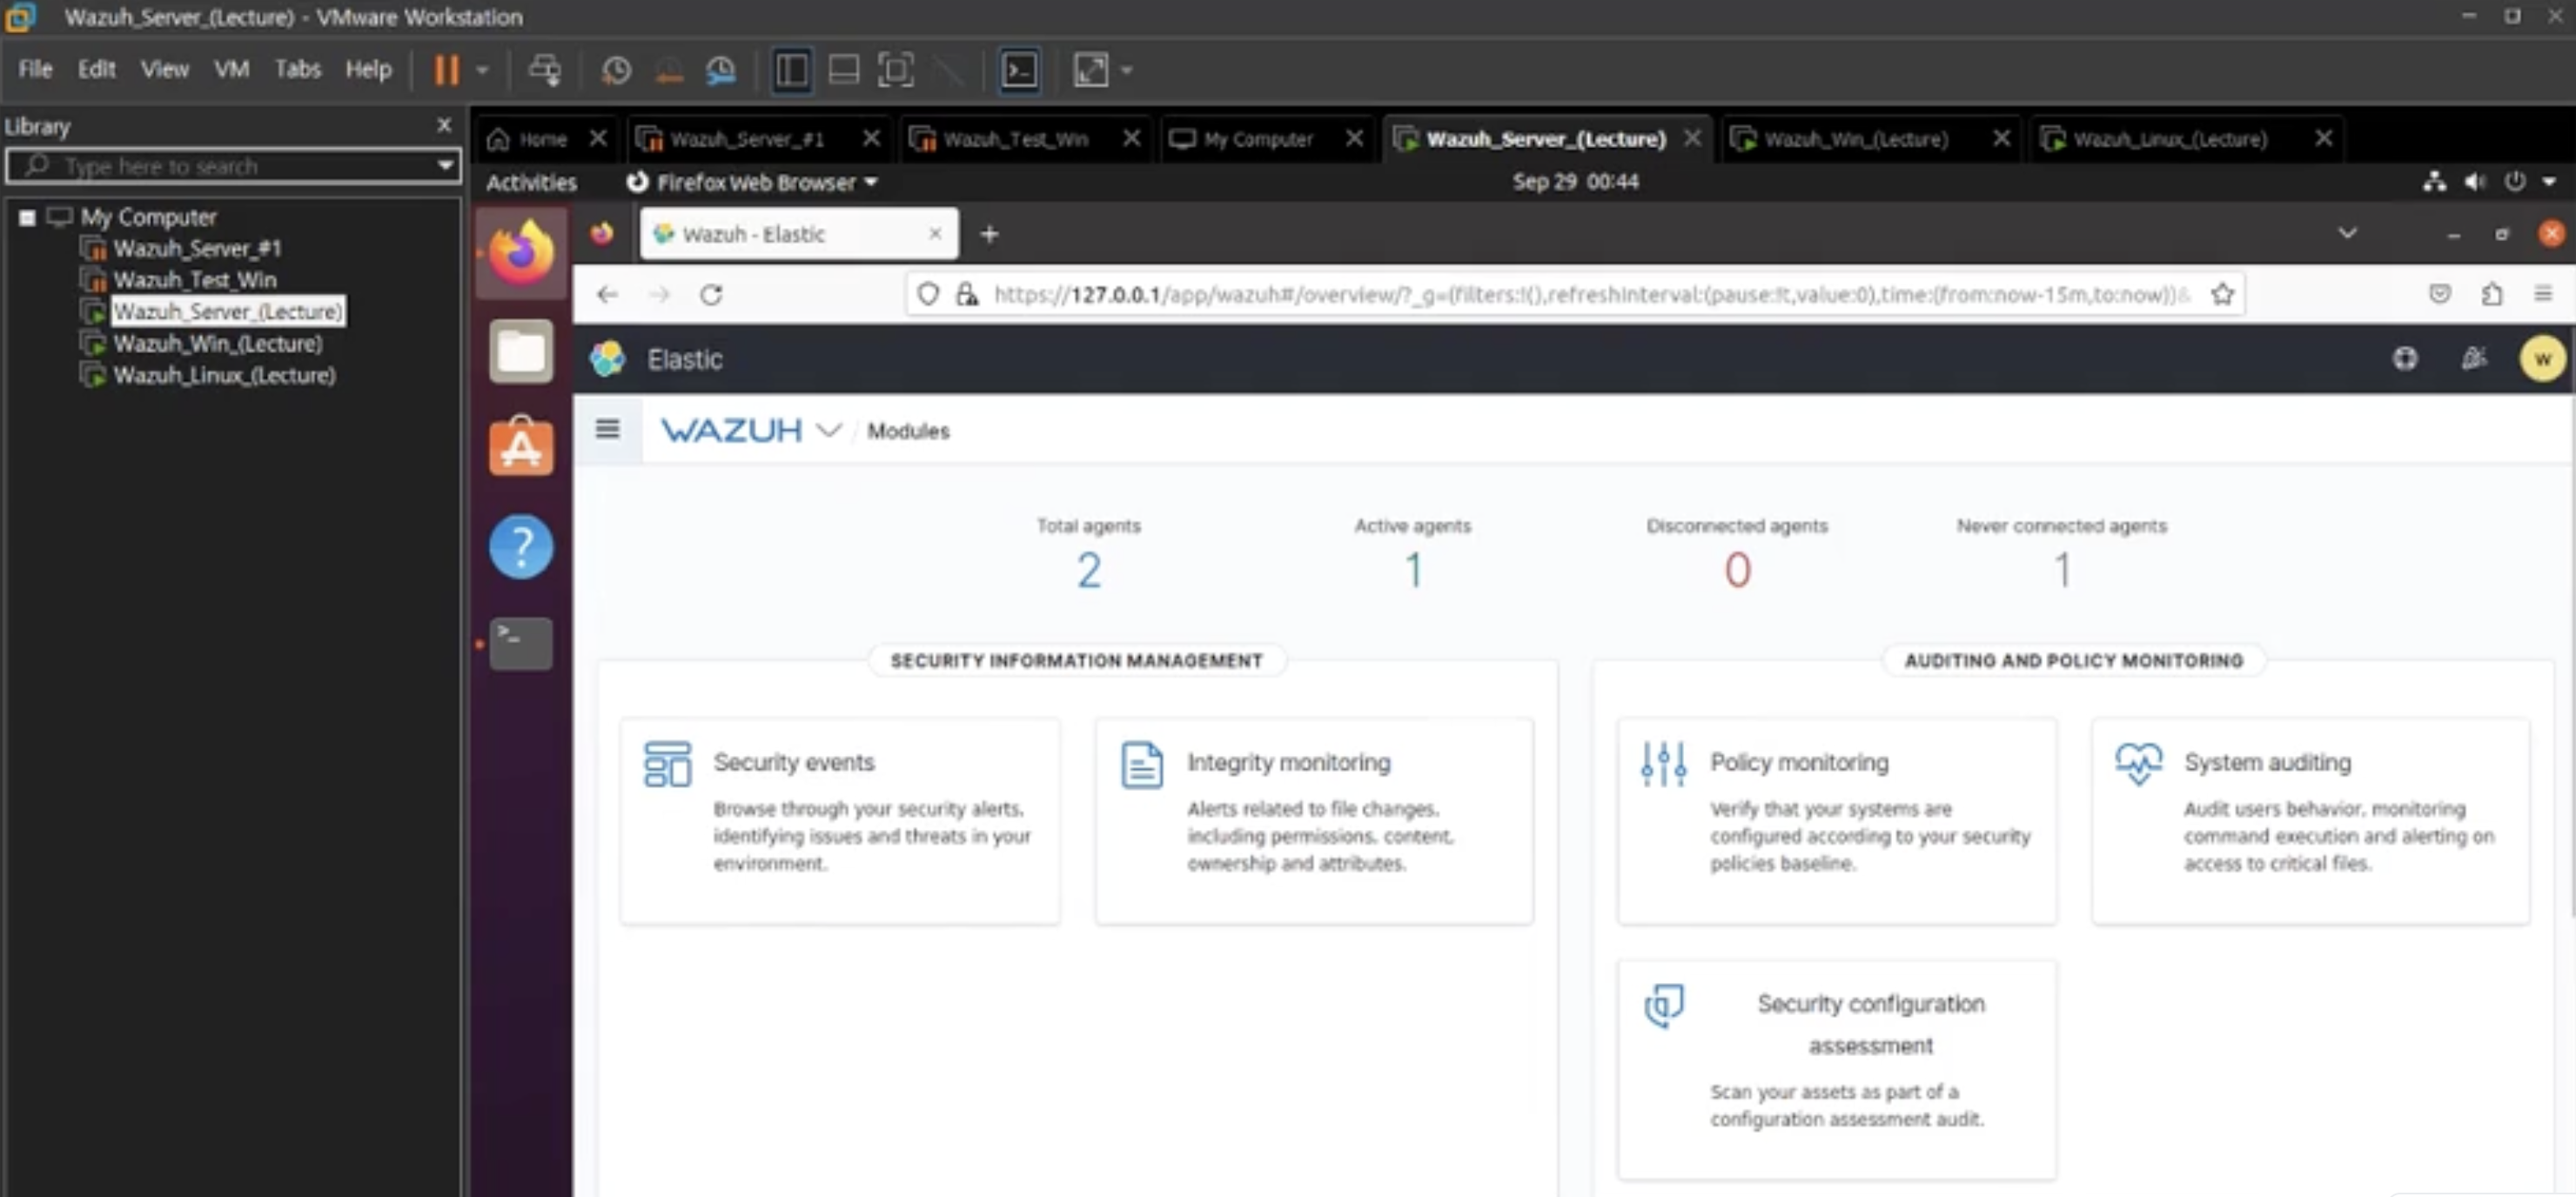Open the Sep 29 00:44 clock
This screenshot has width=2576, height=1197.
tap(1575, 182)
